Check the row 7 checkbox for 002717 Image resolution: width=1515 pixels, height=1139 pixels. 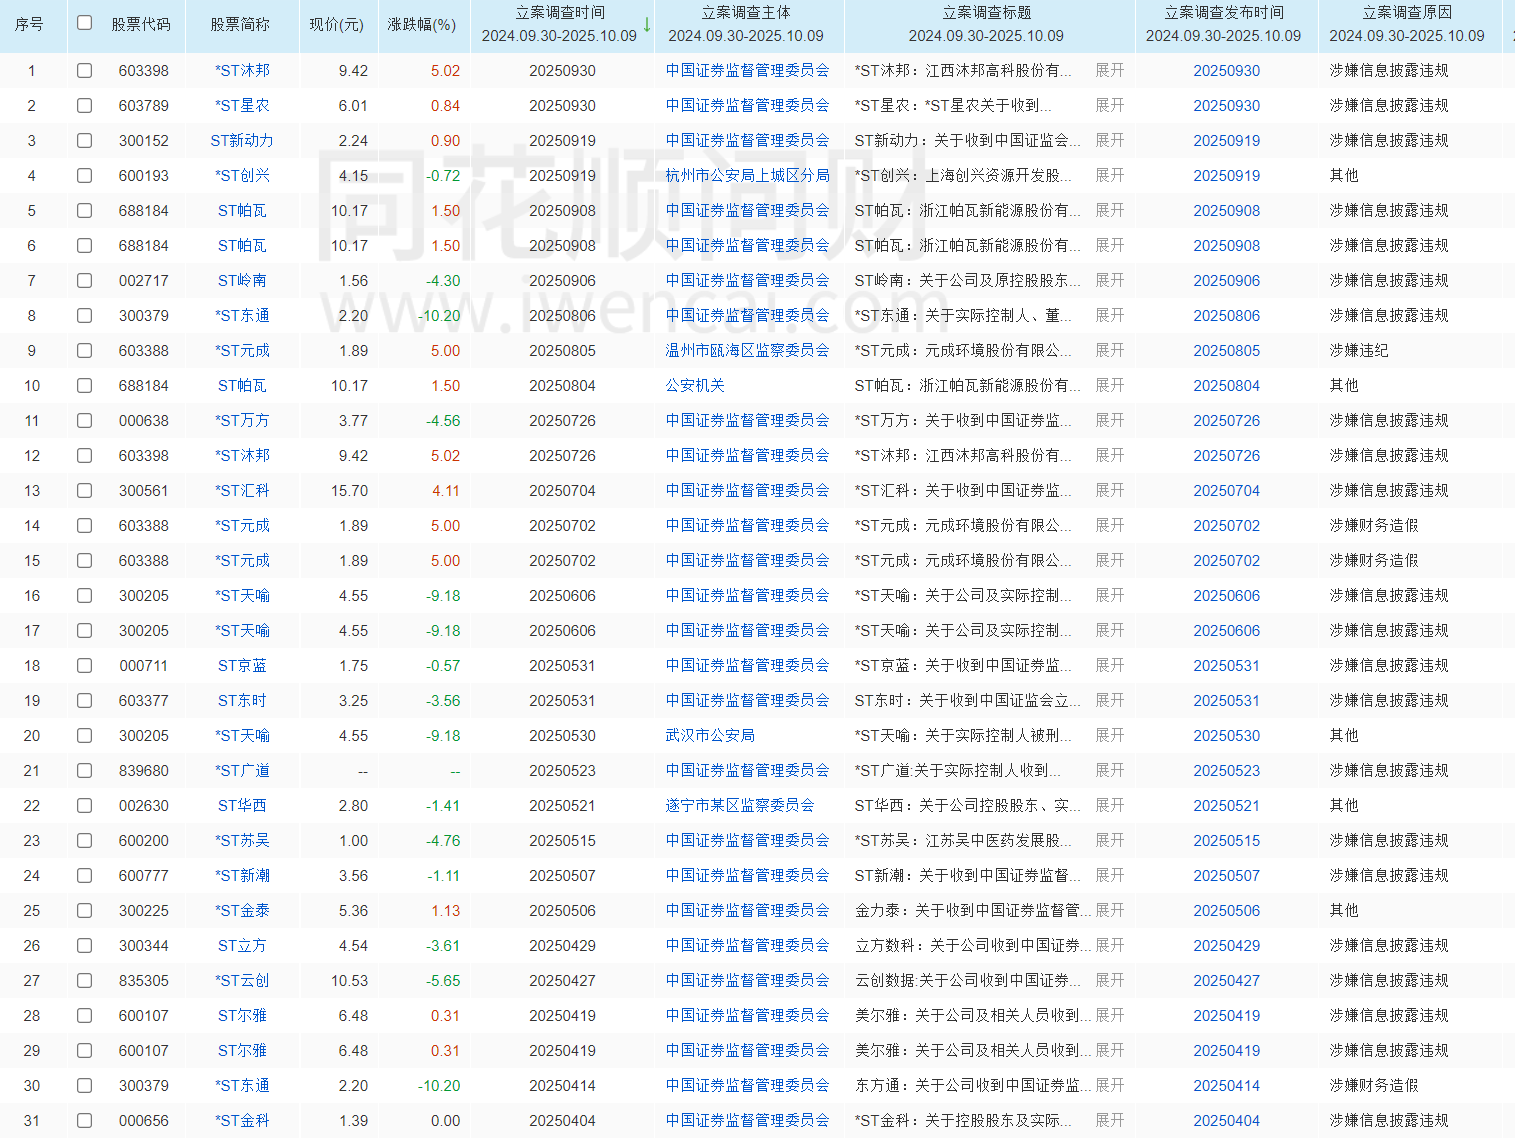tap(84, 281)
